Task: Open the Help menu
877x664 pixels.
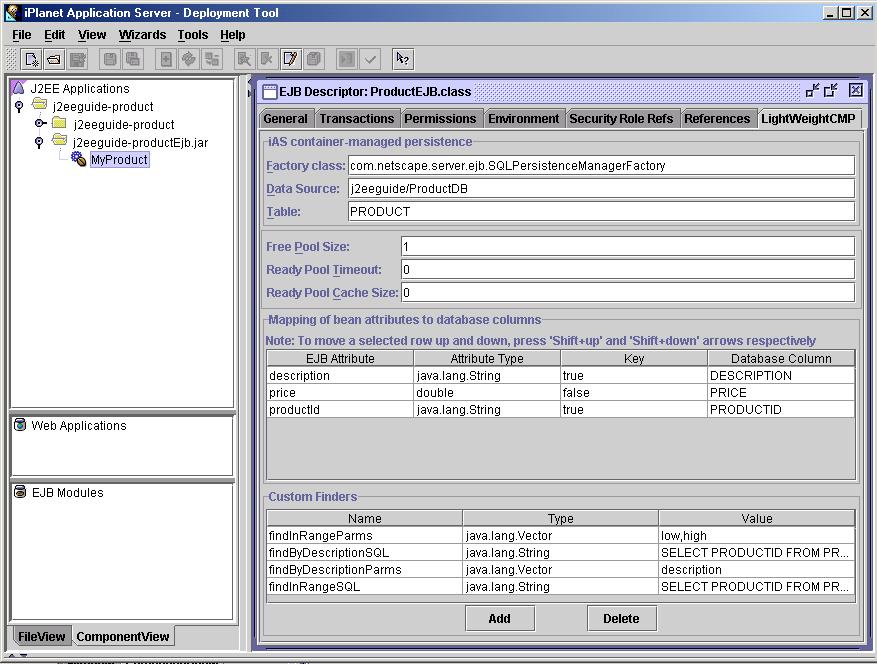Action: tap(233, 35)
